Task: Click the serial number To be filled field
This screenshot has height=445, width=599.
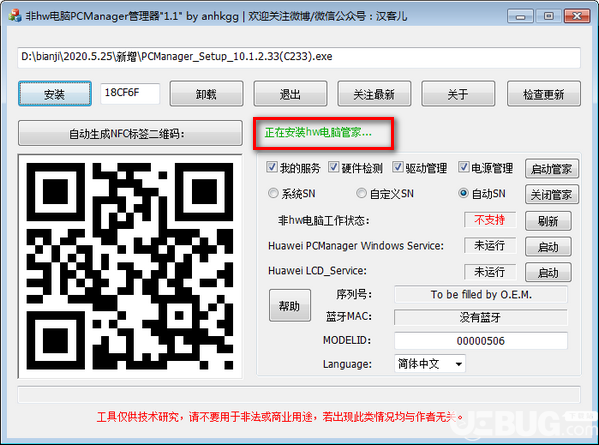Action: [481, 295]
